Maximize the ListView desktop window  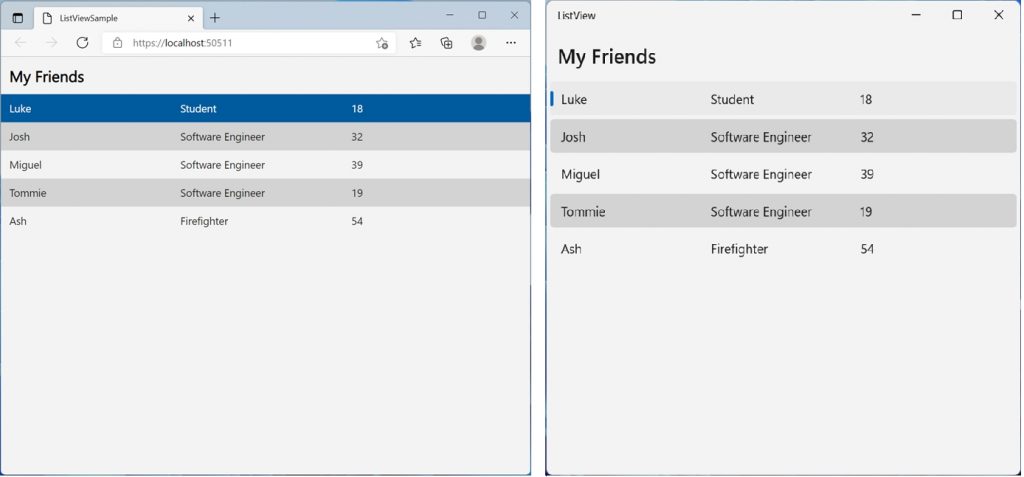[957, 15]
